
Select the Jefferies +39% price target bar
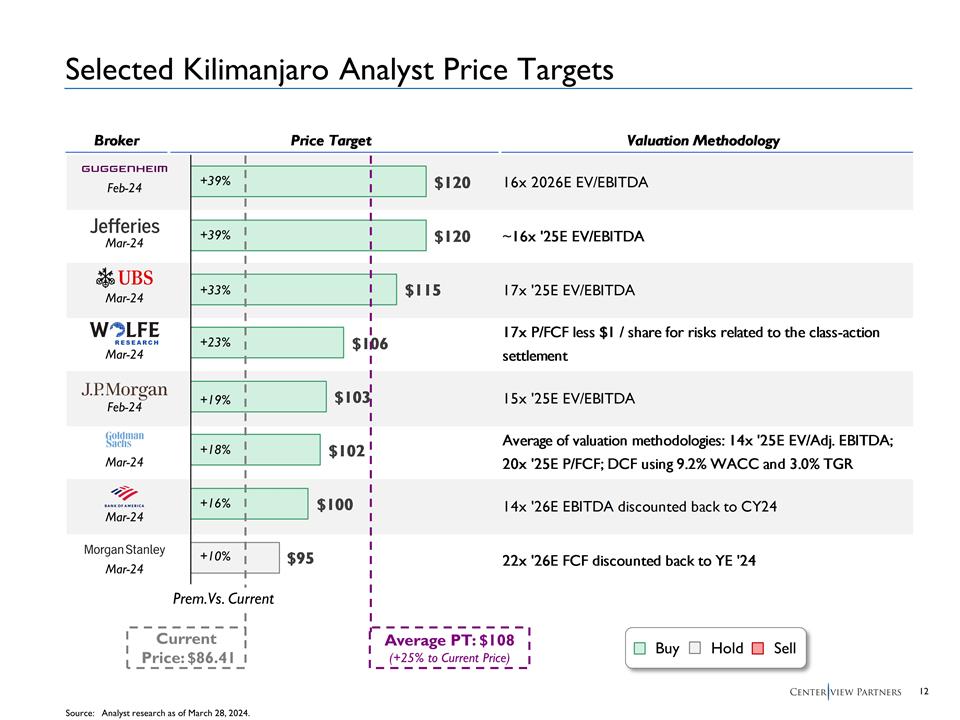[309, 235]
